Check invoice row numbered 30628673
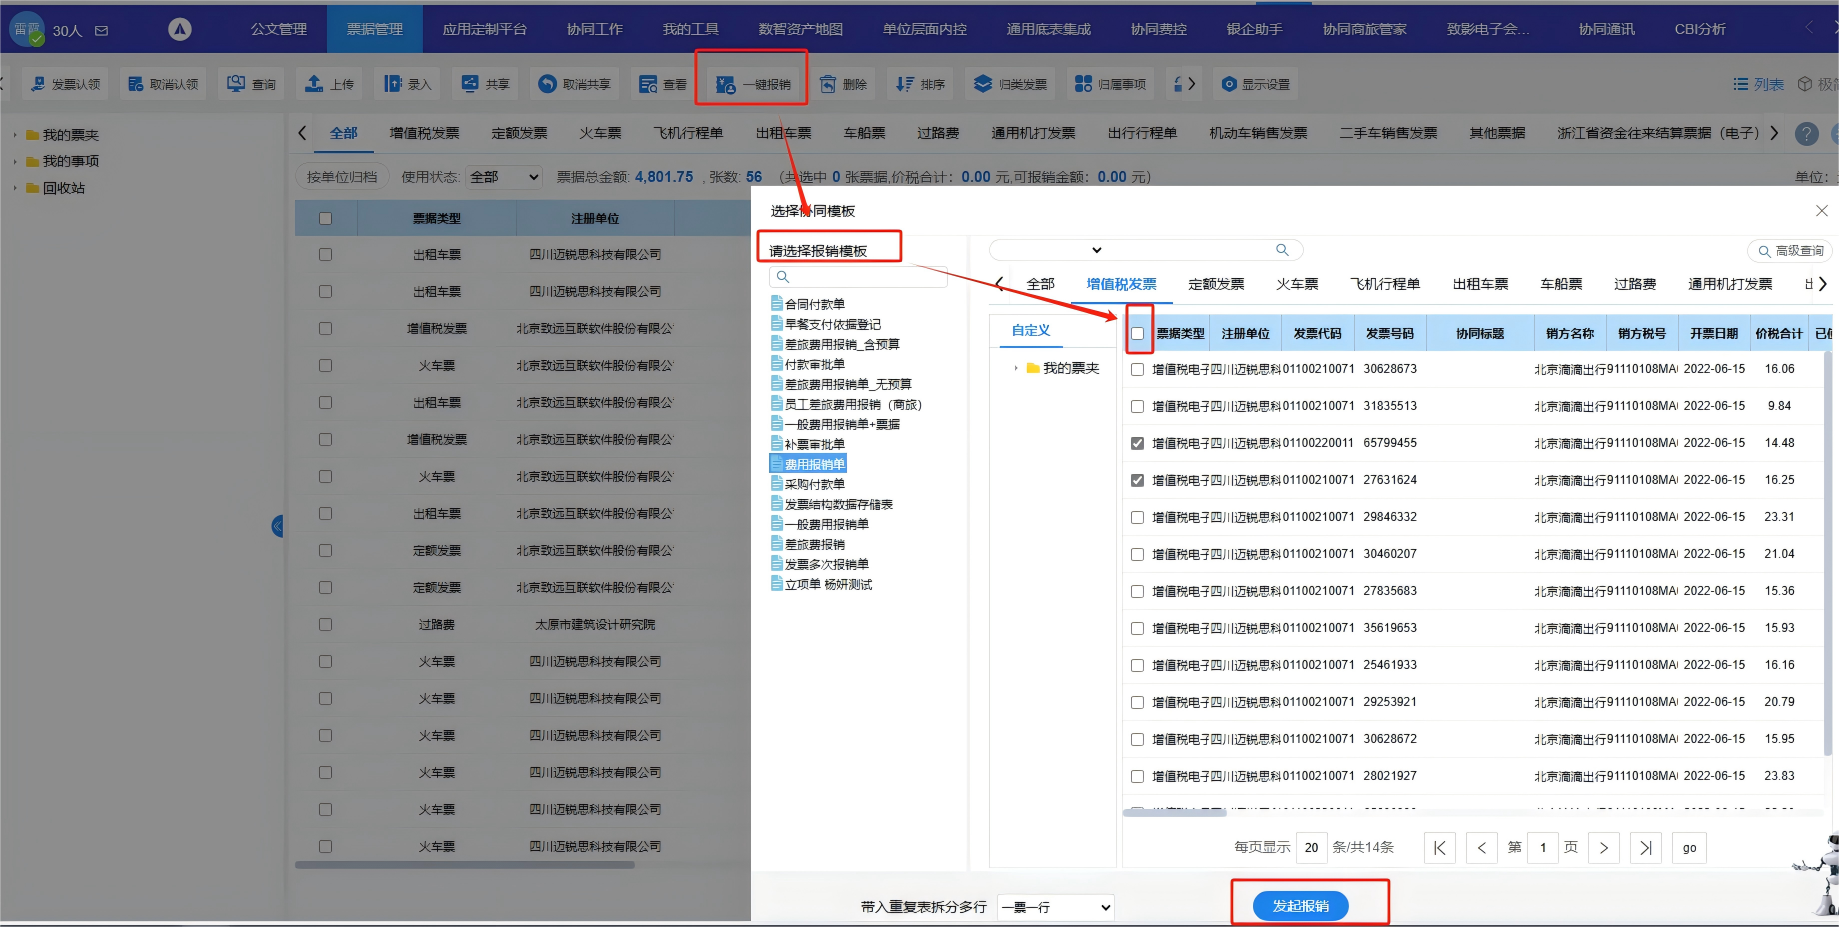Viewport: 1839px width, 927px height. click(1137, 369)
